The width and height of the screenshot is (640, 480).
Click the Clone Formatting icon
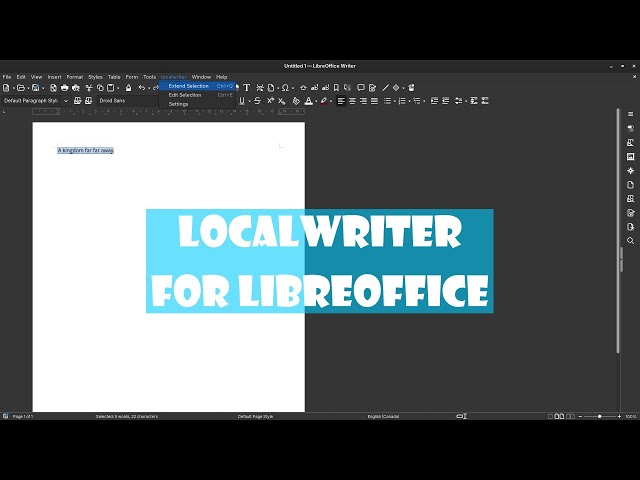pos(129,88)
